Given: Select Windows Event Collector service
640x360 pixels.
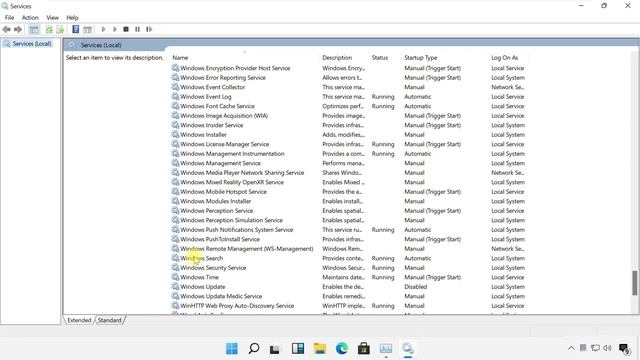Looking at the screenshot, I should [x=213, y=87].
